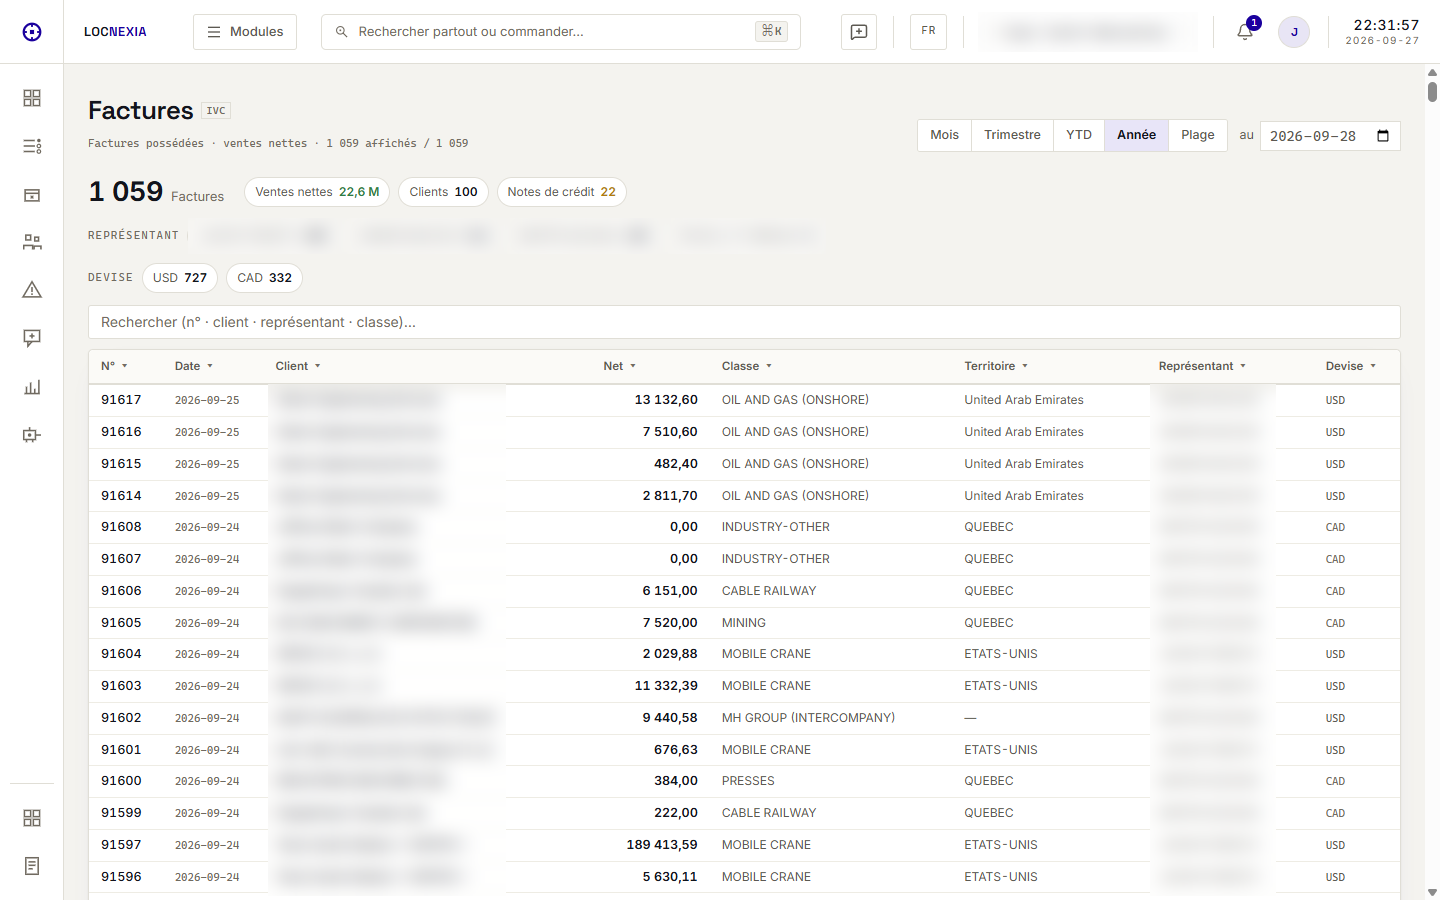Sort by the Classe column header

(x=747, y=366)
